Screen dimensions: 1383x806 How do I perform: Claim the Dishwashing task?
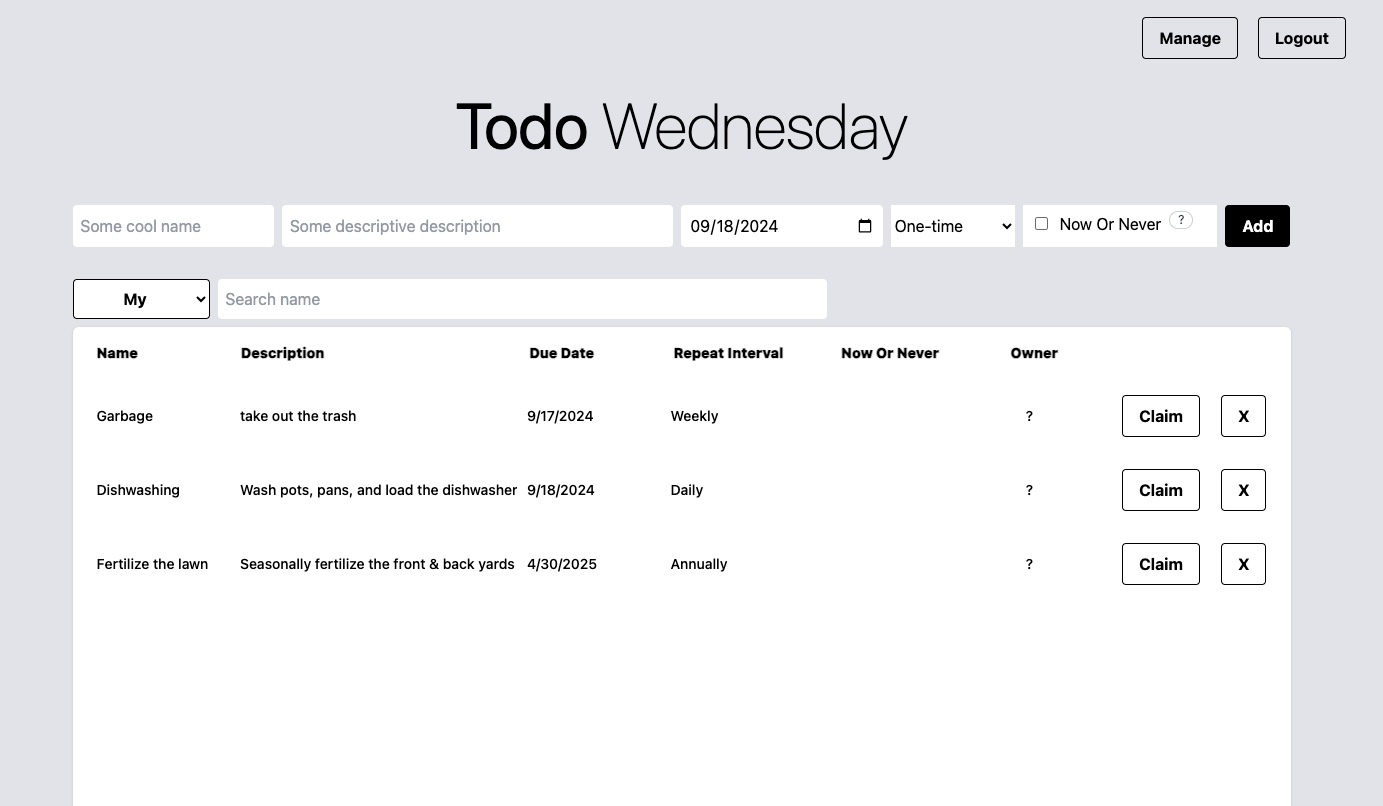coord(1160,490)
